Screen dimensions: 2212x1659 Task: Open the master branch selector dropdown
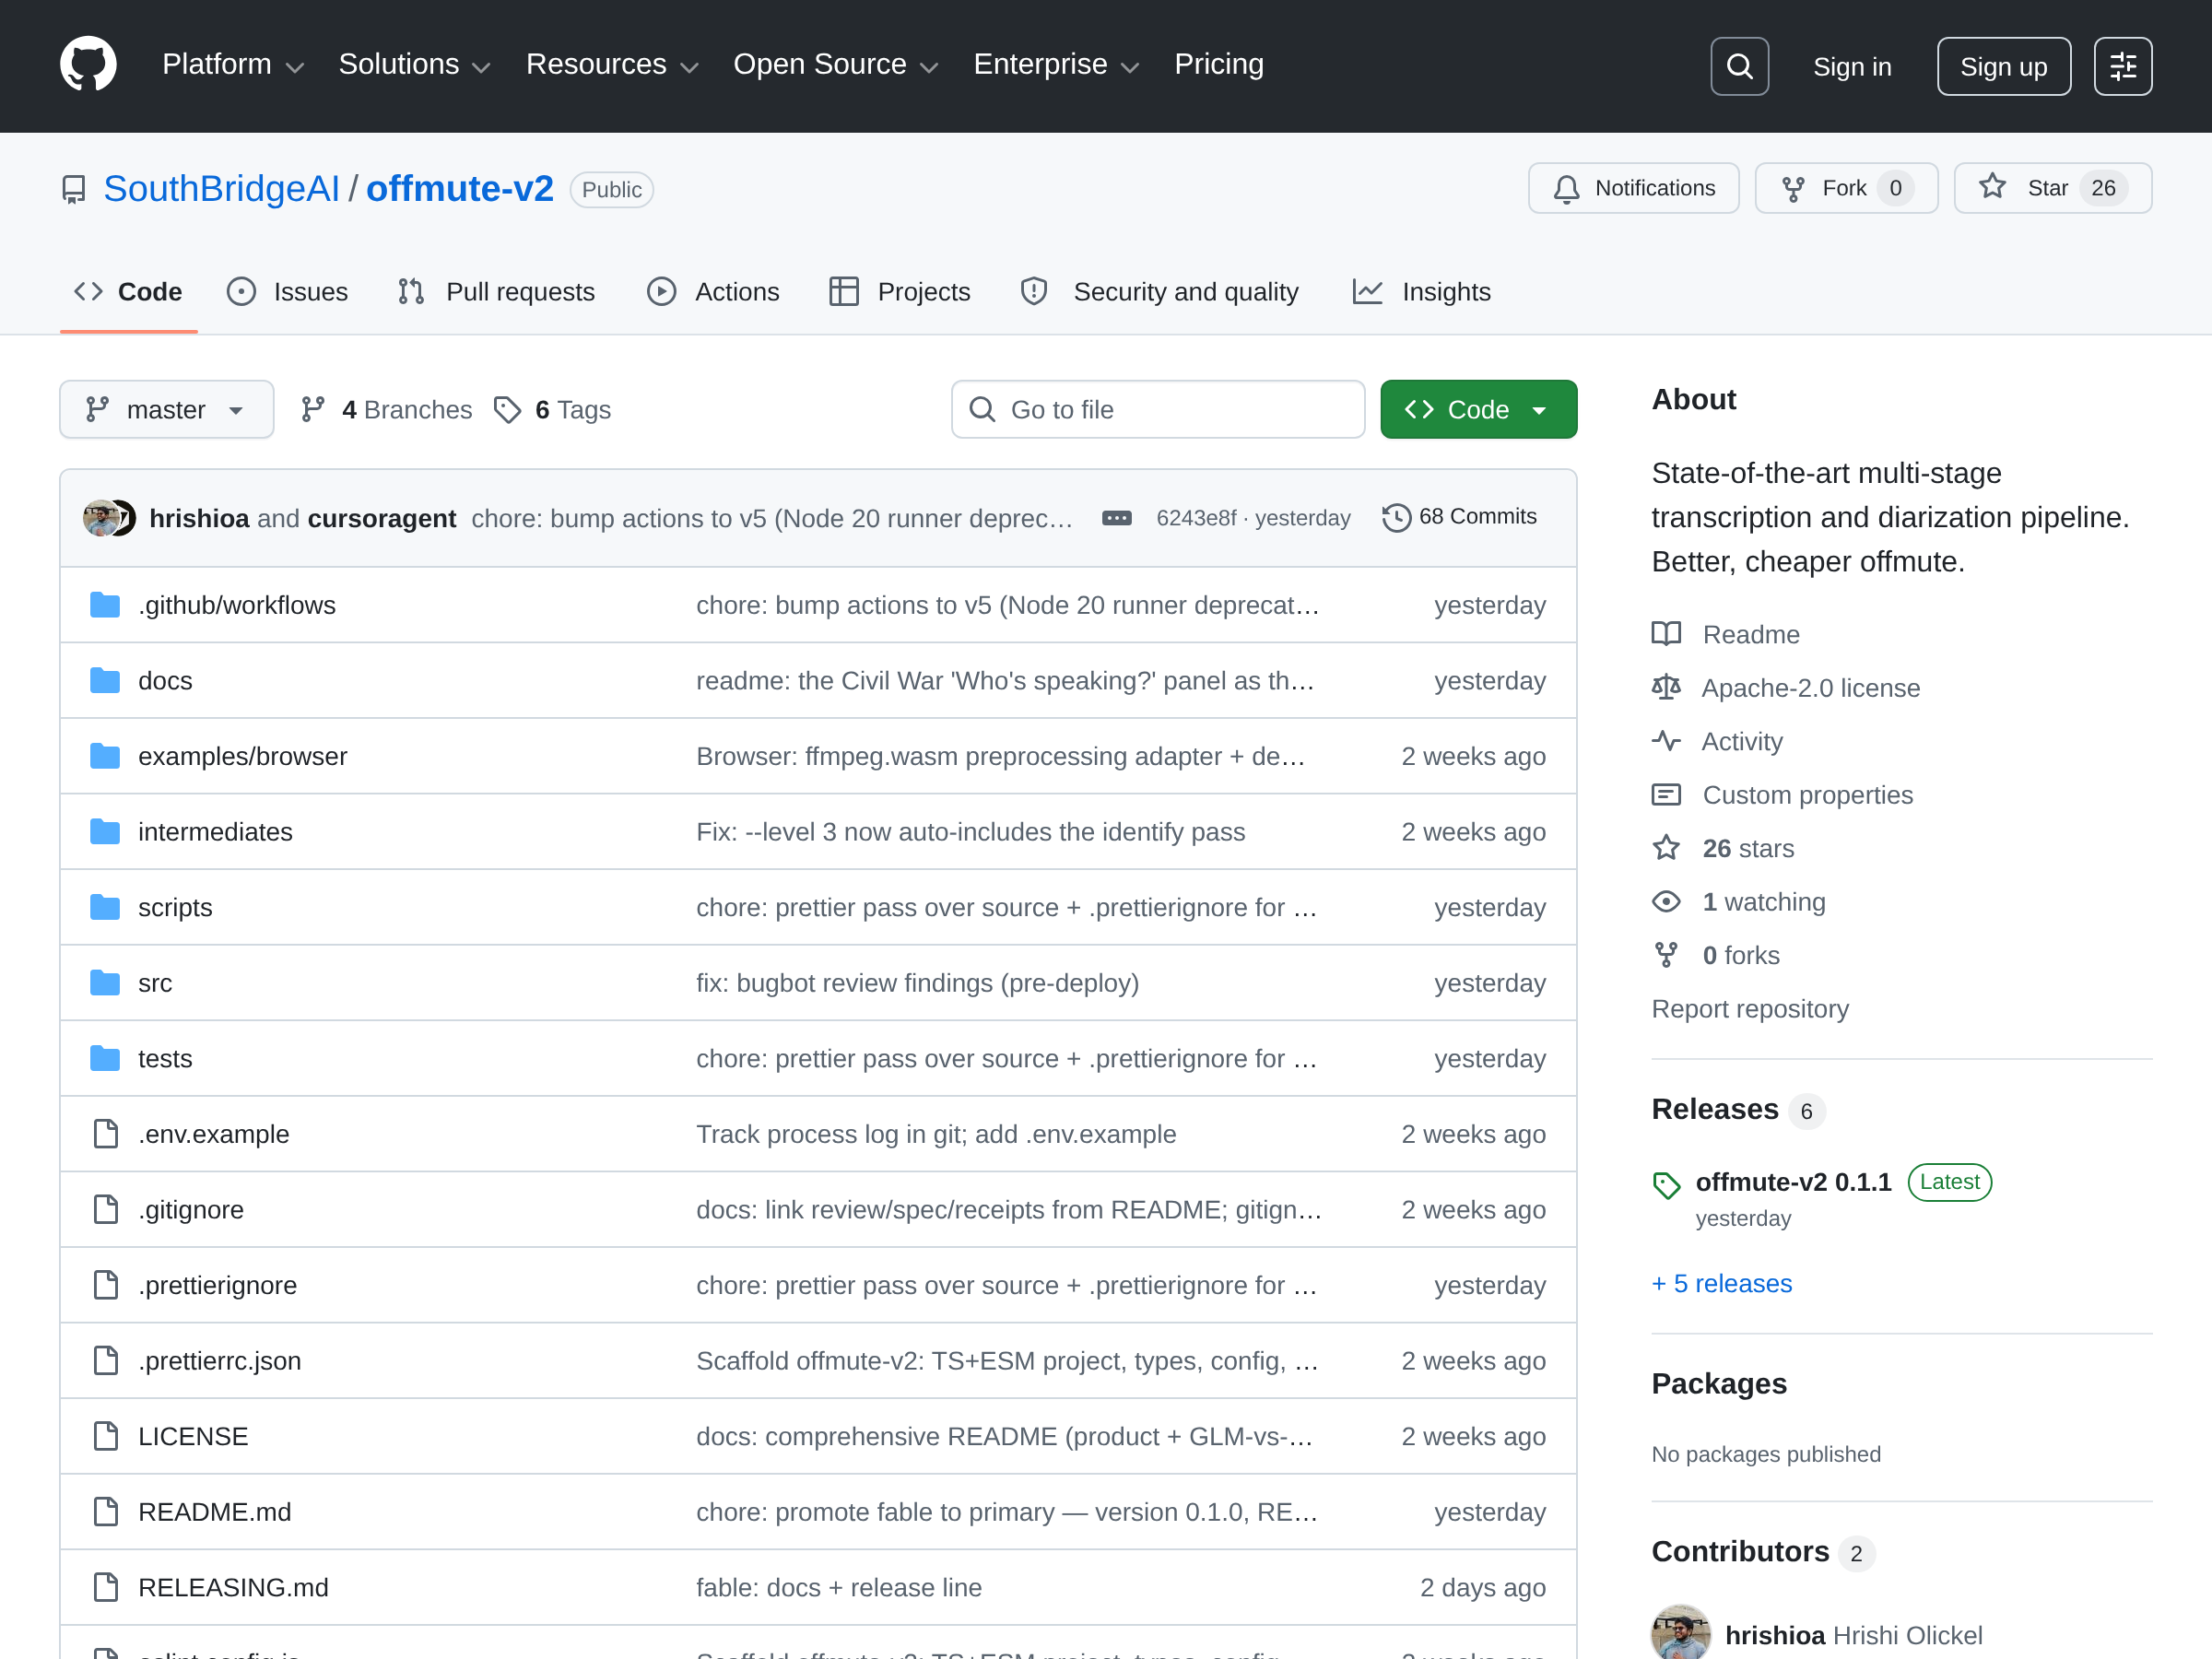[167, 409]
